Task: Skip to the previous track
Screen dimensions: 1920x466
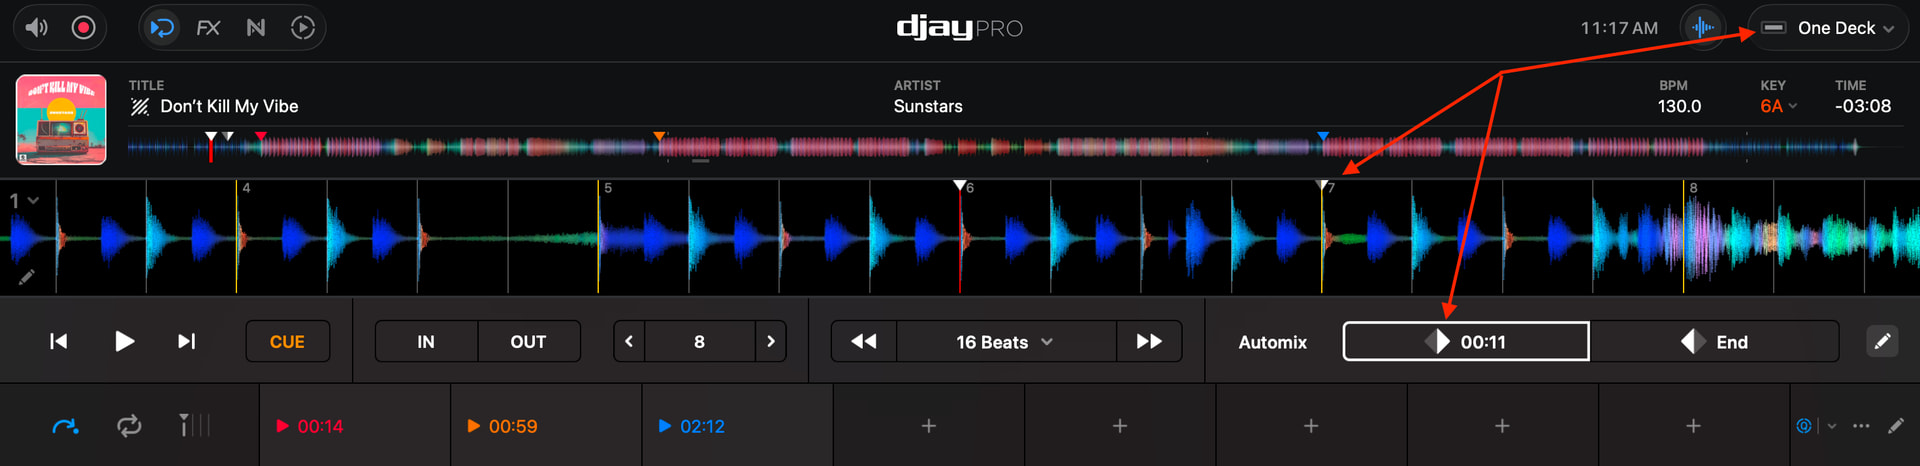Action: tap(59, 342)
